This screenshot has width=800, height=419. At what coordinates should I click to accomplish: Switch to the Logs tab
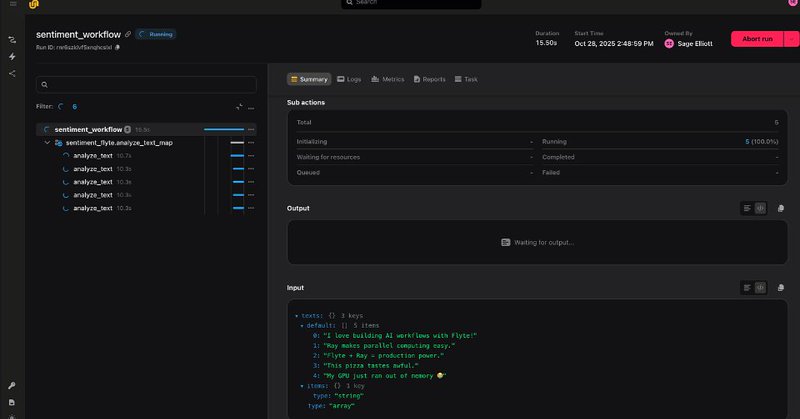[349, 79]
